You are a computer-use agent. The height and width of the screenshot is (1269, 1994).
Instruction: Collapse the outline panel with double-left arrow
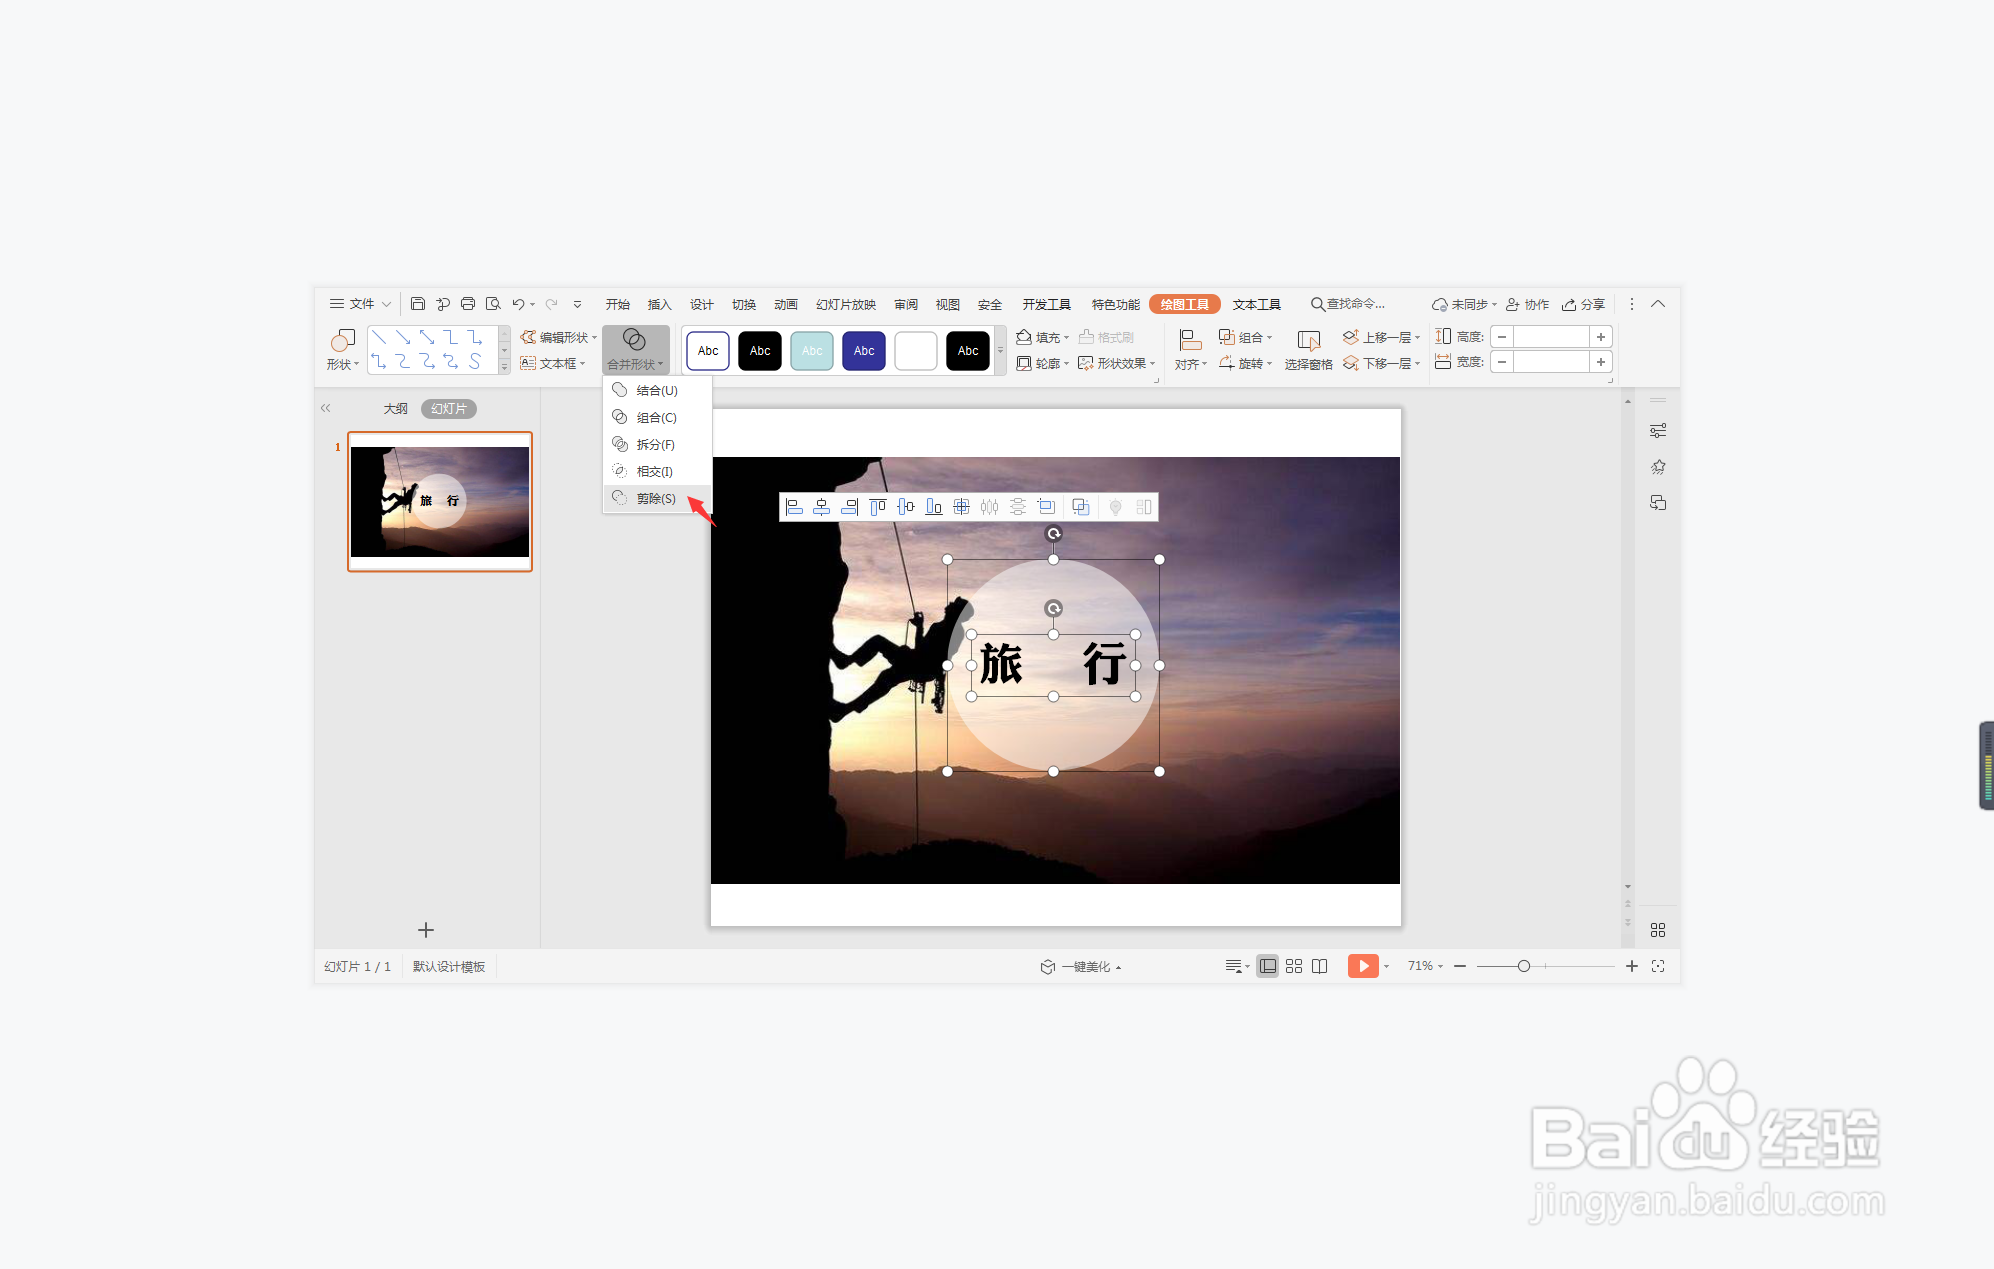tap(325, 408)
